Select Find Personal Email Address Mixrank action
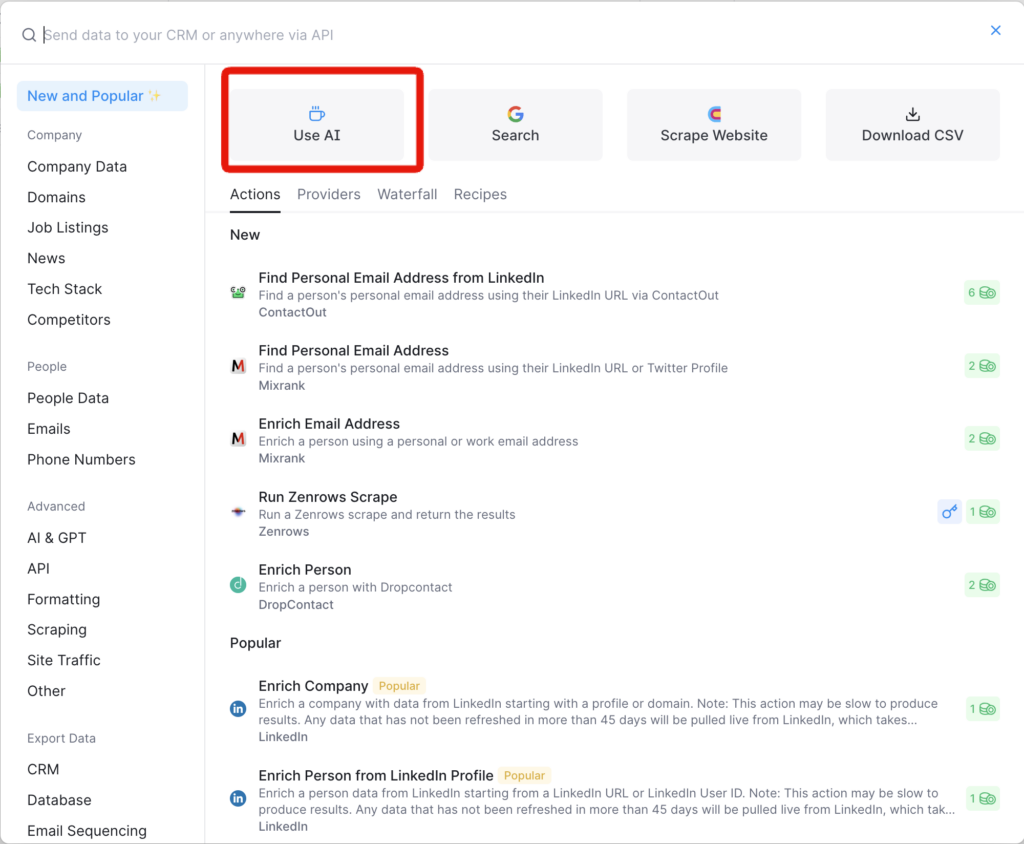This screenshot has height=844, width=1024. tap(615, 368)
